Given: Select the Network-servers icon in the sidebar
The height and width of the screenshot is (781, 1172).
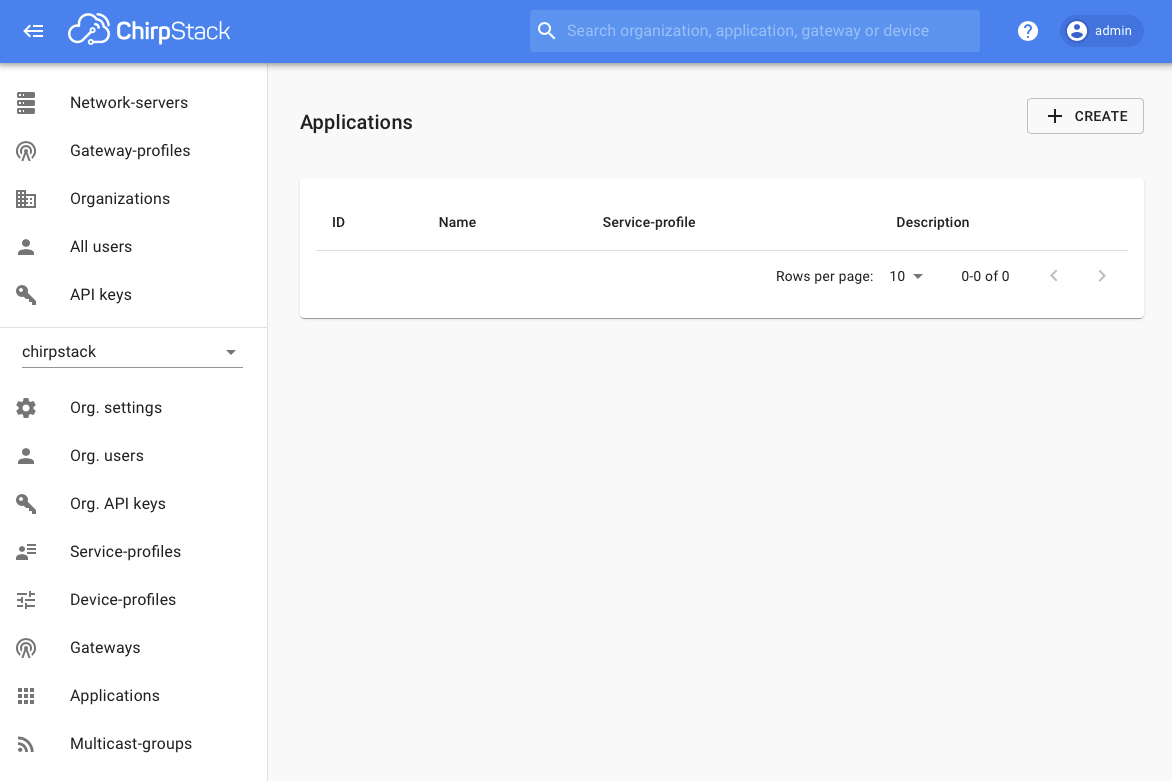Looking at the screenshot, I should pyautogui.click(x=25, y=102).
